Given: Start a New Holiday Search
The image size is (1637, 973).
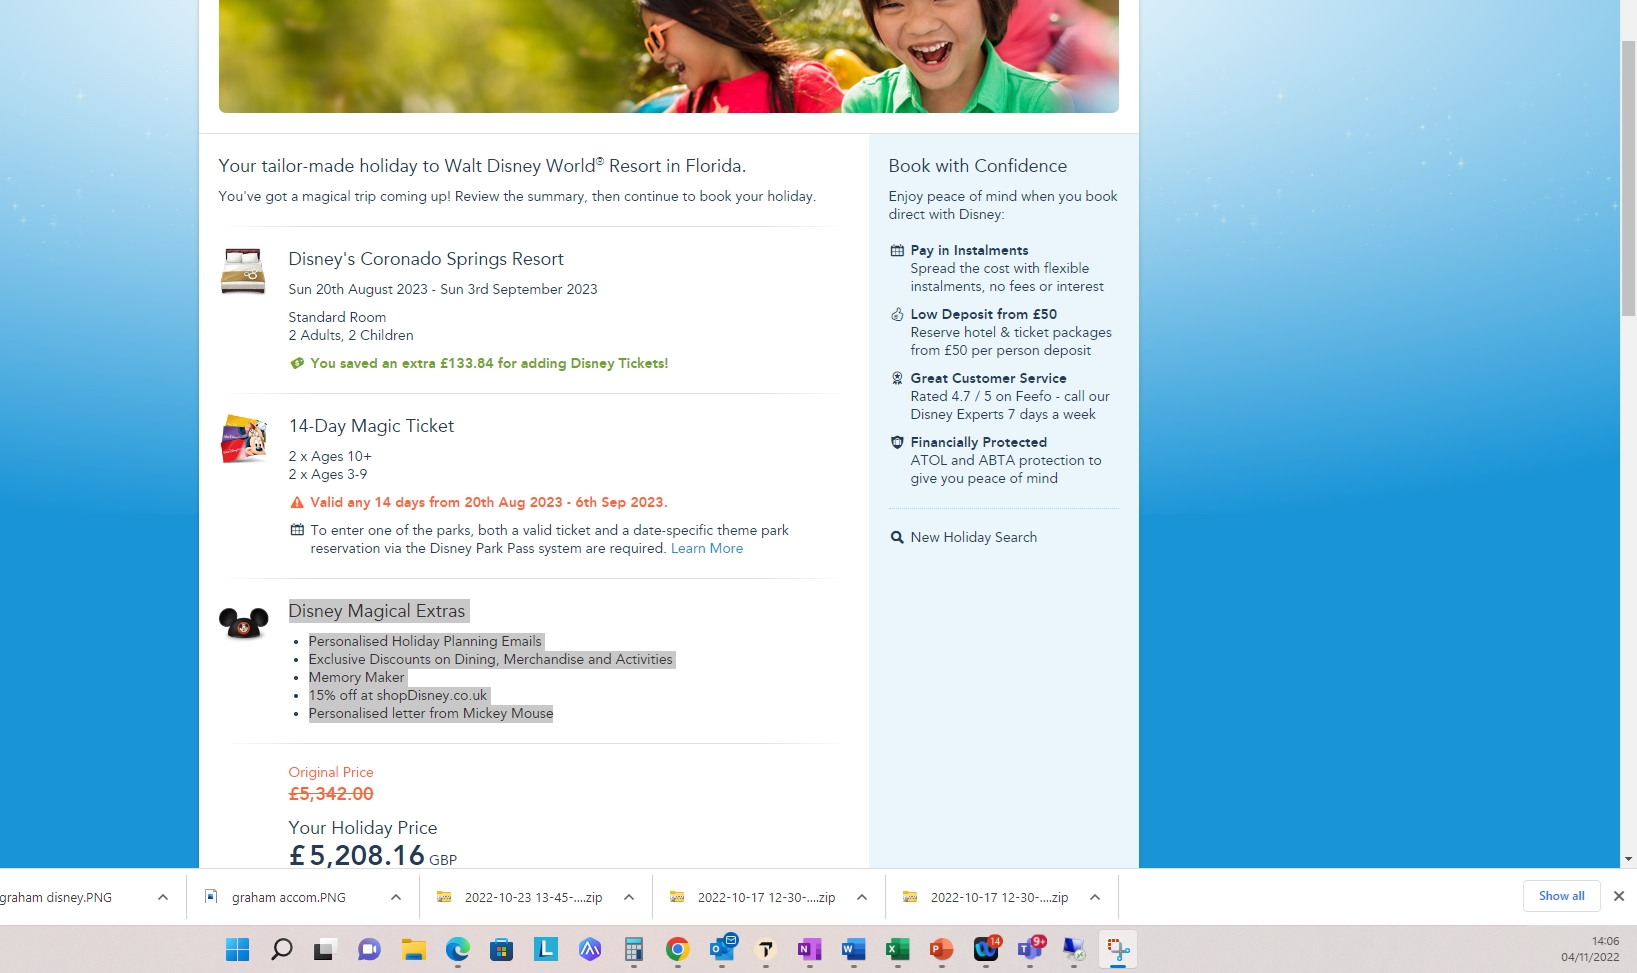Looking at the screenshot, I should (974, 537).
